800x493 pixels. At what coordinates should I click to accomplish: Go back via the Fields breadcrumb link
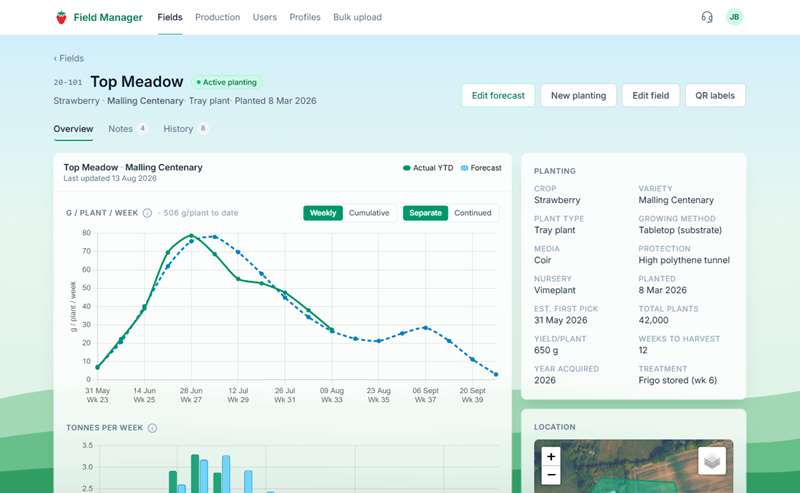69,59
